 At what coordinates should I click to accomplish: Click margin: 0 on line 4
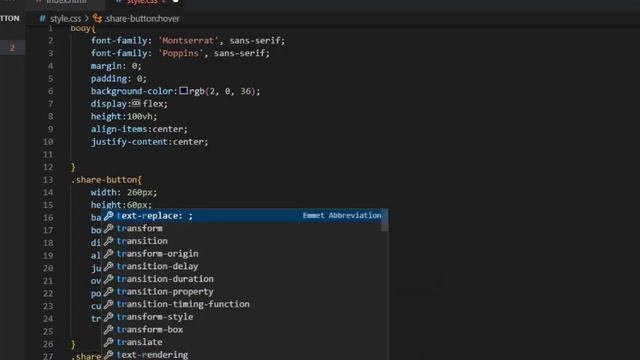(x=116, y=66)
